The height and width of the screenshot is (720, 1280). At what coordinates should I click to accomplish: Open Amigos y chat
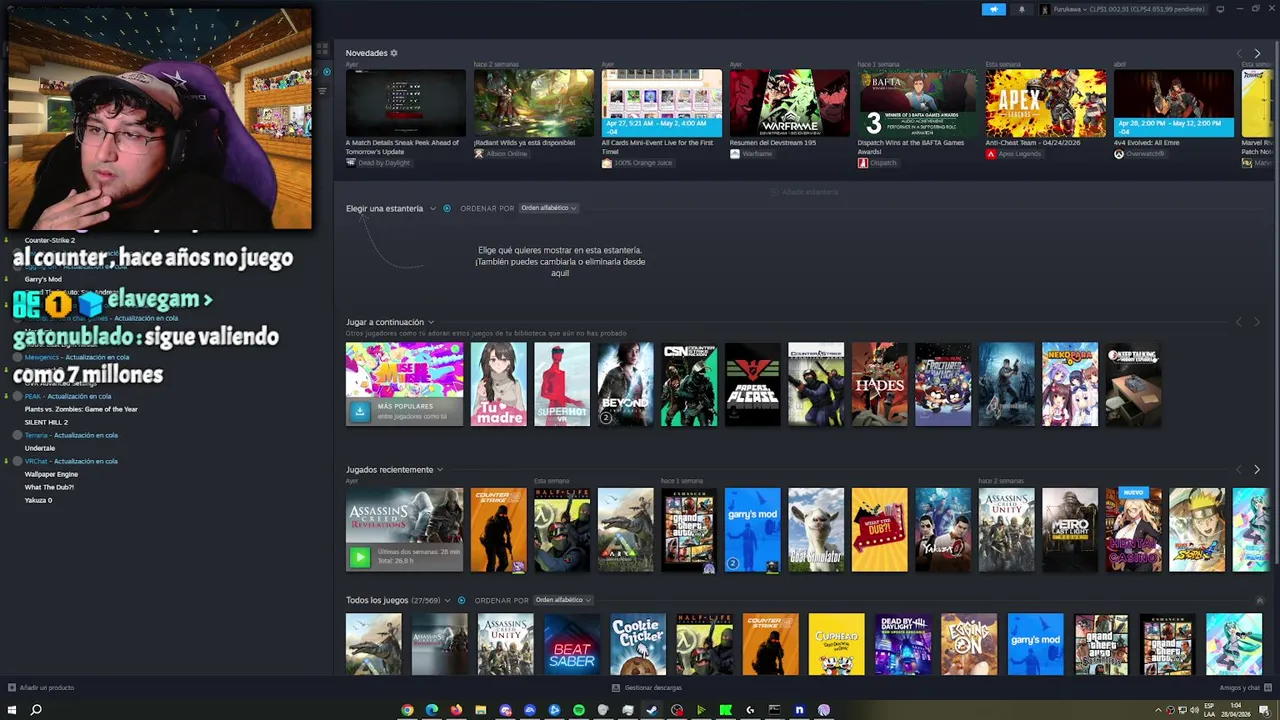point(1244,688)
